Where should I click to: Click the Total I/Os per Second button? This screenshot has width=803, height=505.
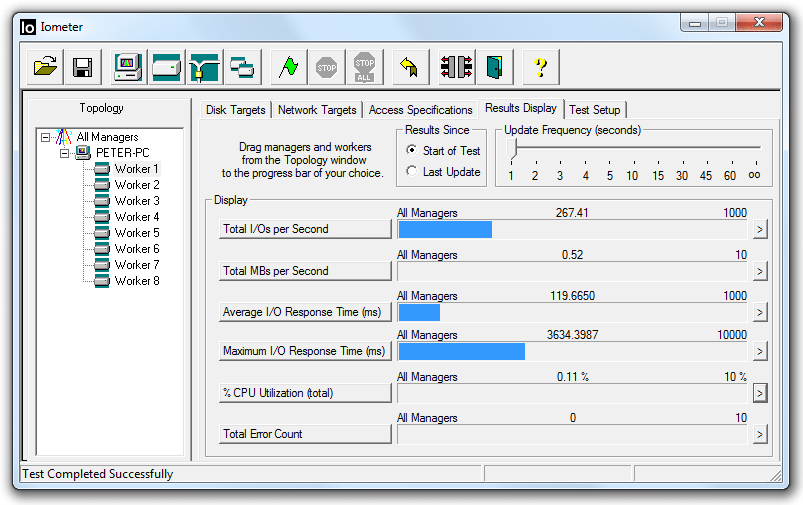tap(305, 229)
